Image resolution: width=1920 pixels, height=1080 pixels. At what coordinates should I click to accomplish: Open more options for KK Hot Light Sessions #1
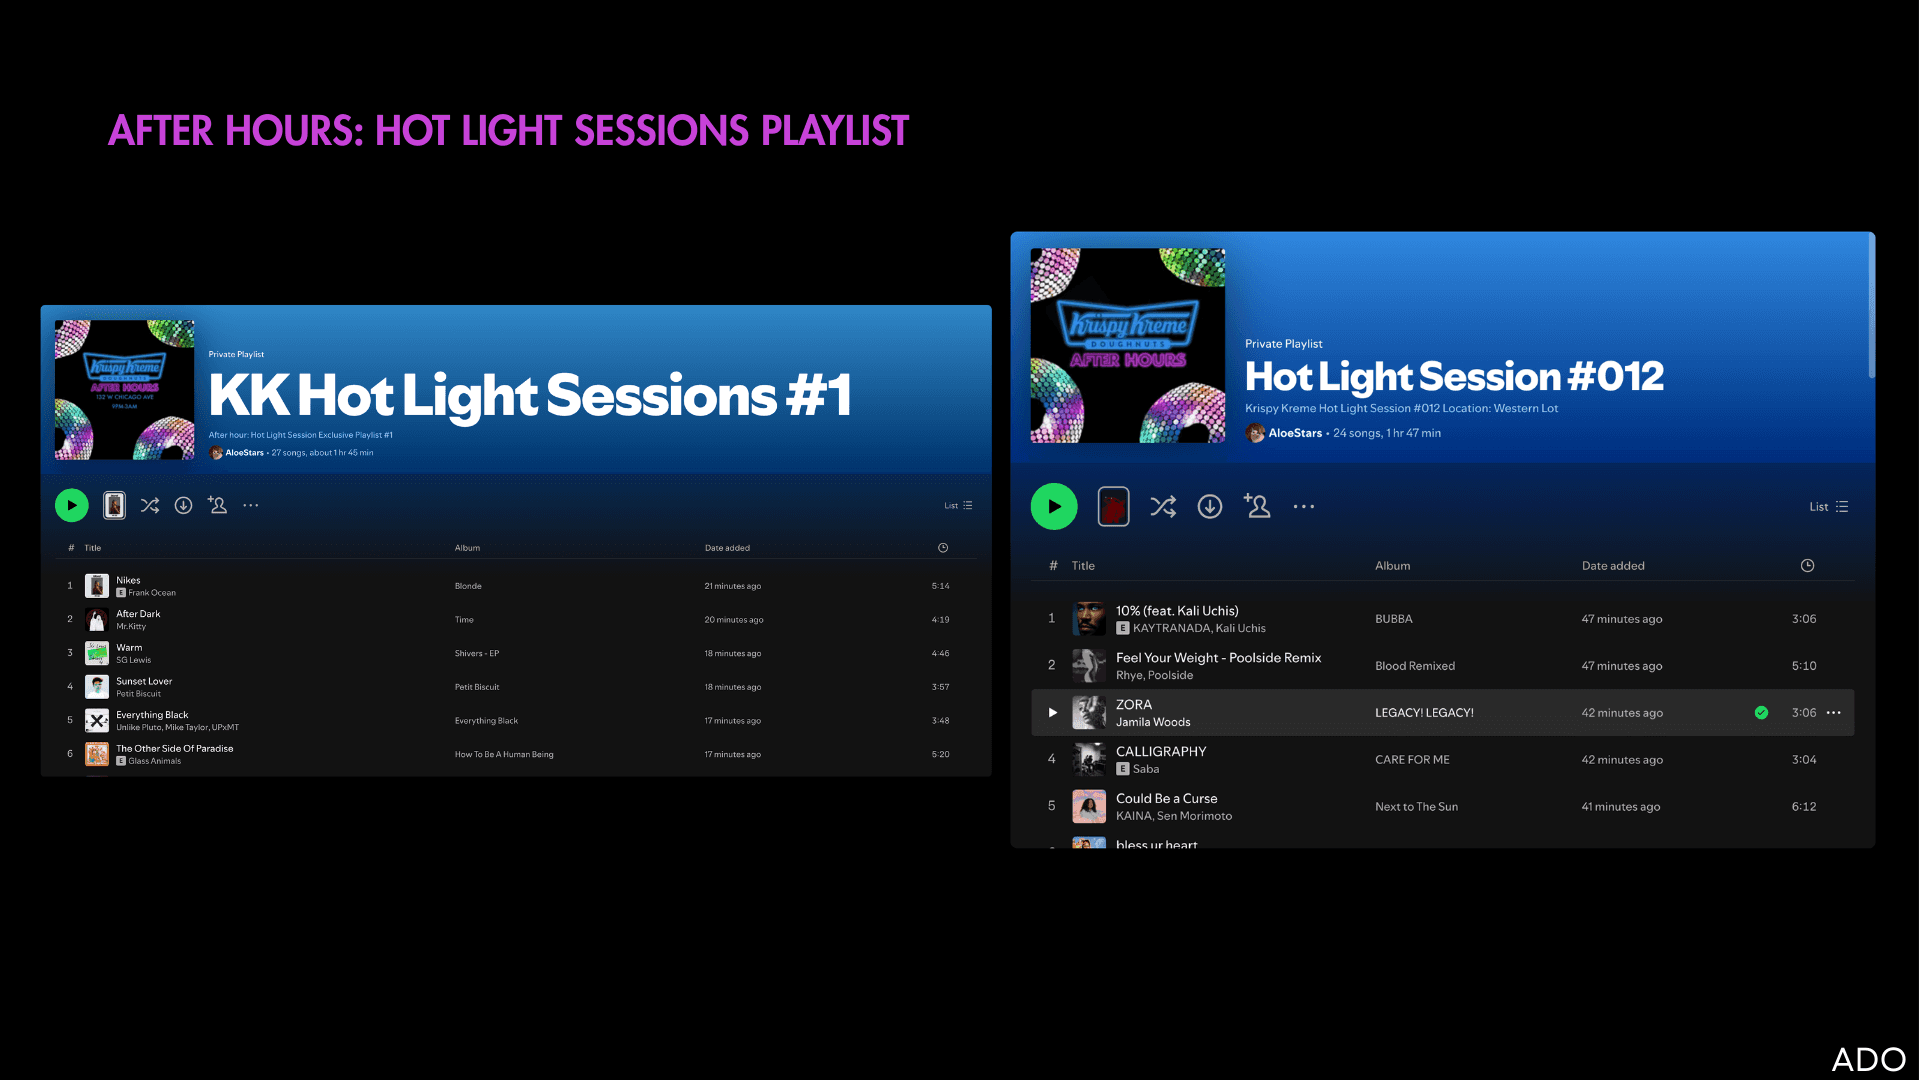pos(251,506)
